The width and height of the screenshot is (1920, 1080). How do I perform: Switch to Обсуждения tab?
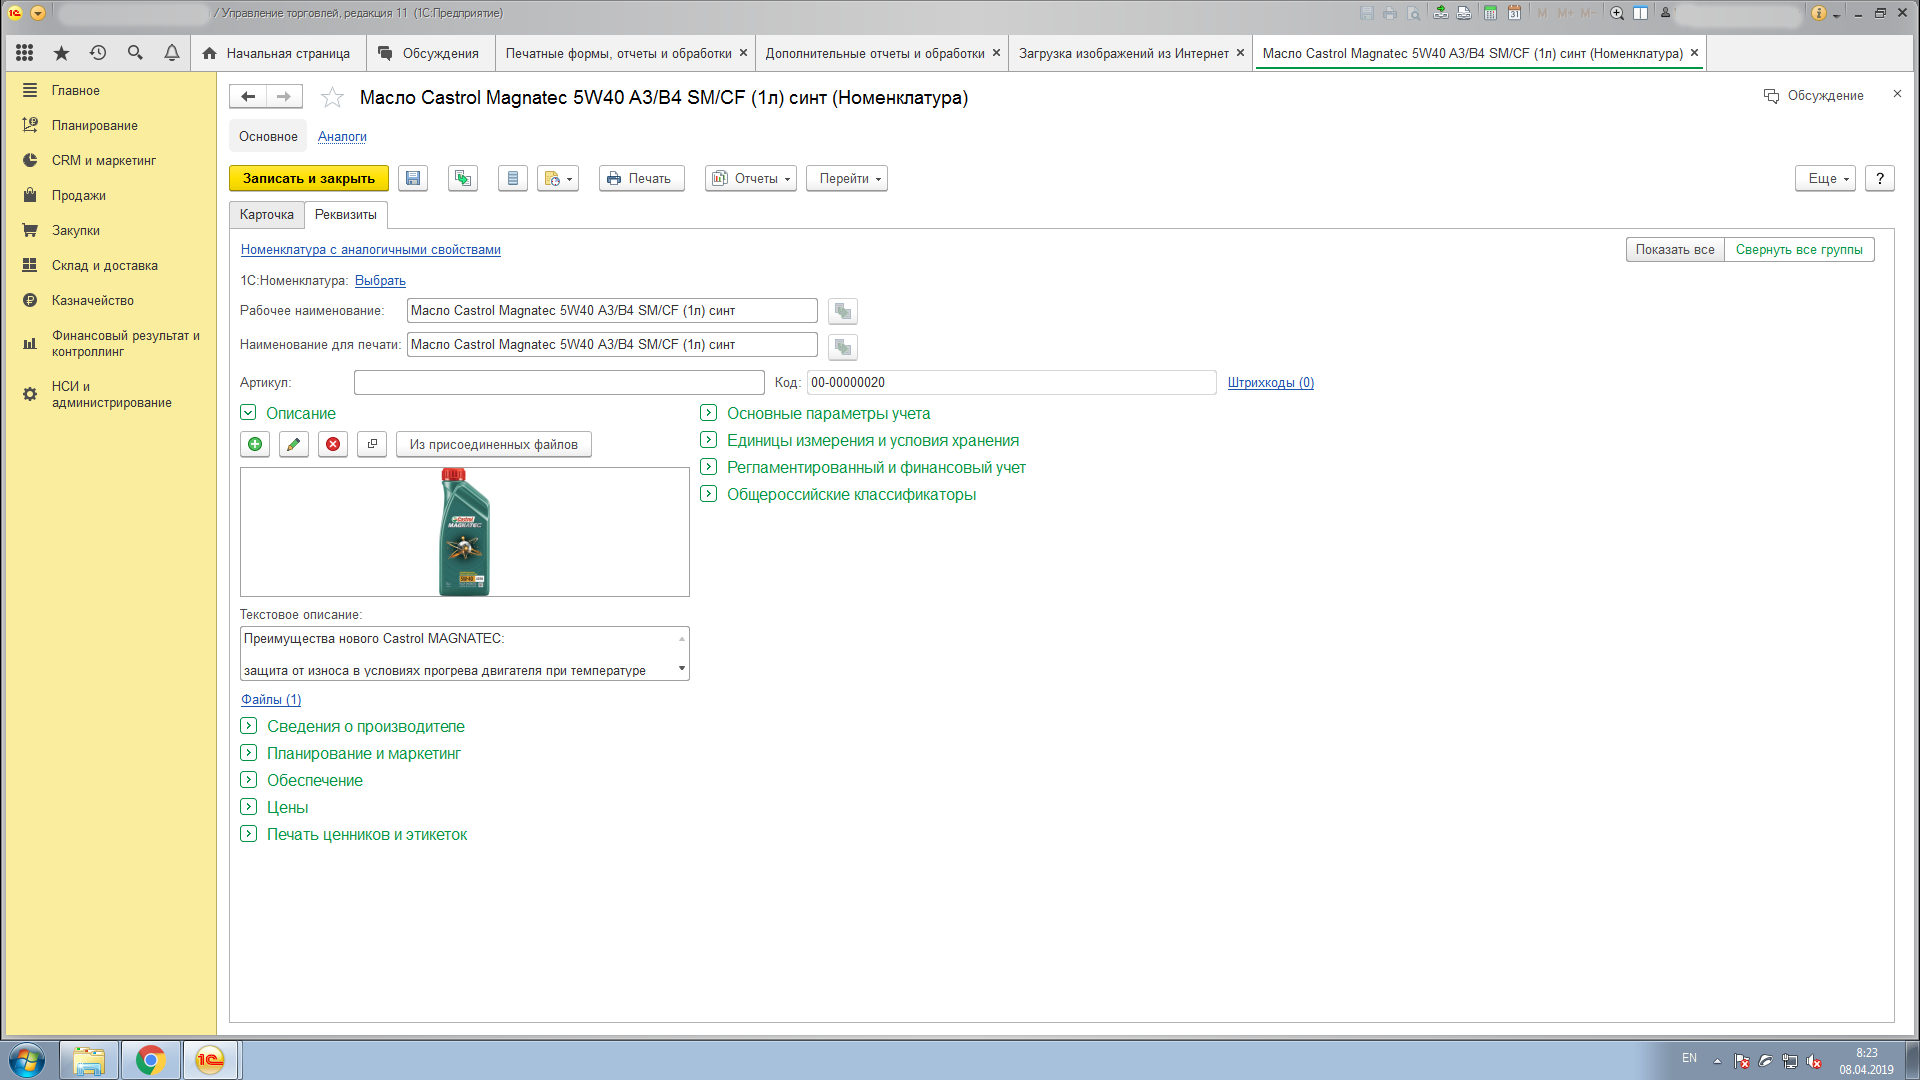[429, 53]
